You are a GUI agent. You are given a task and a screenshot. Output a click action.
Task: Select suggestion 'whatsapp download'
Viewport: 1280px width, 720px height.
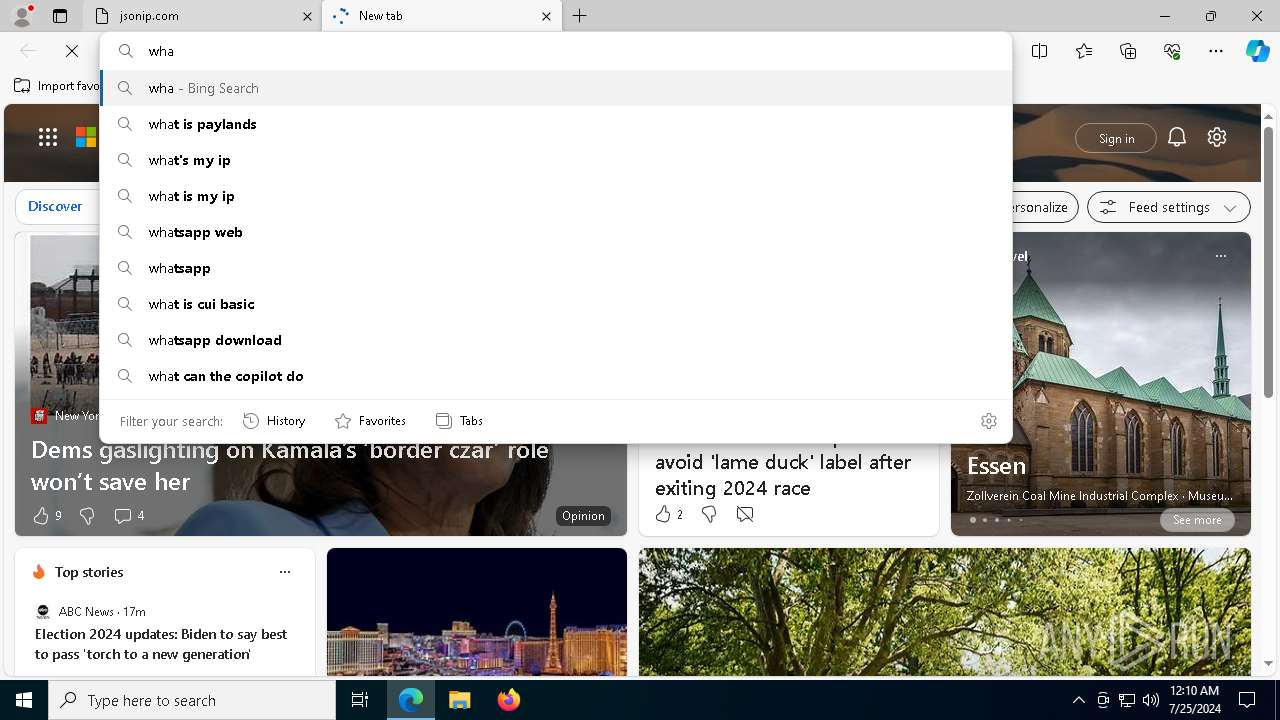[556, 340]
